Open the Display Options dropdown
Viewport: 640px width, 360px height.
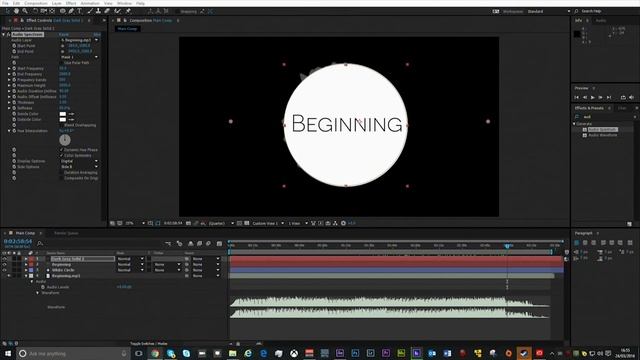pyautogui.click(x=79, y=161)
